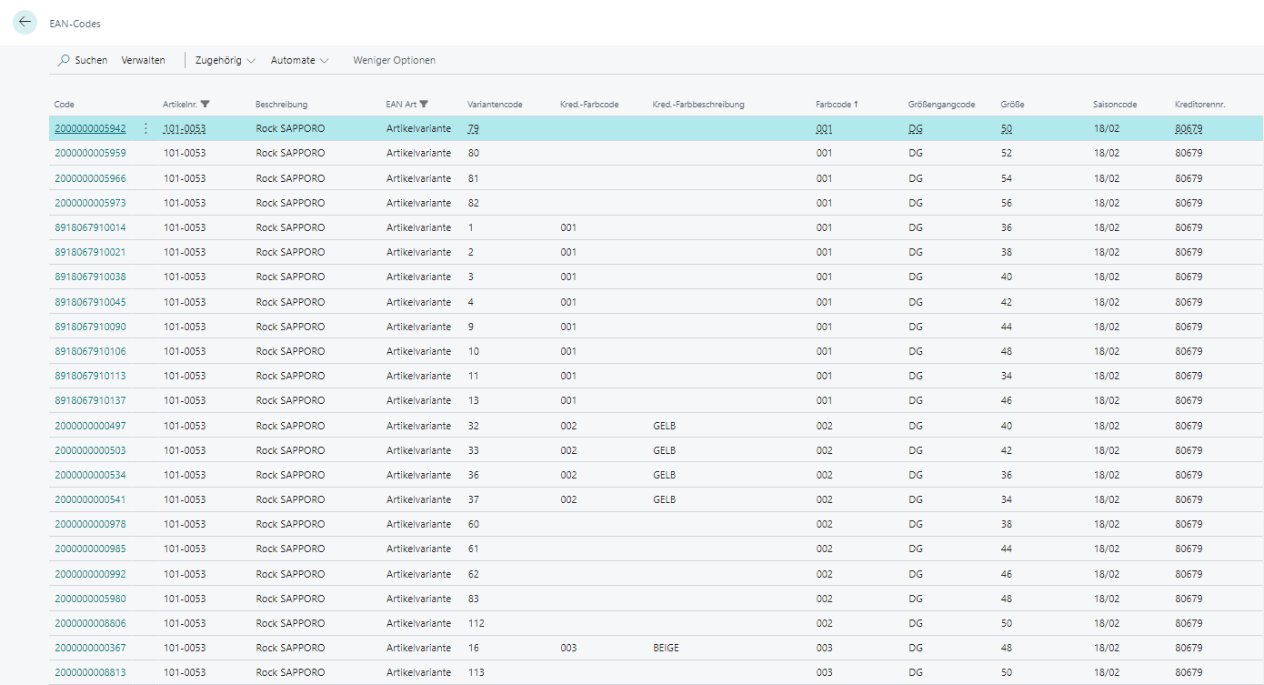The height and width of the screenshot is (685, 1264).
Task: Select the BEIGE color description cell
Action: tap(666, 648)
